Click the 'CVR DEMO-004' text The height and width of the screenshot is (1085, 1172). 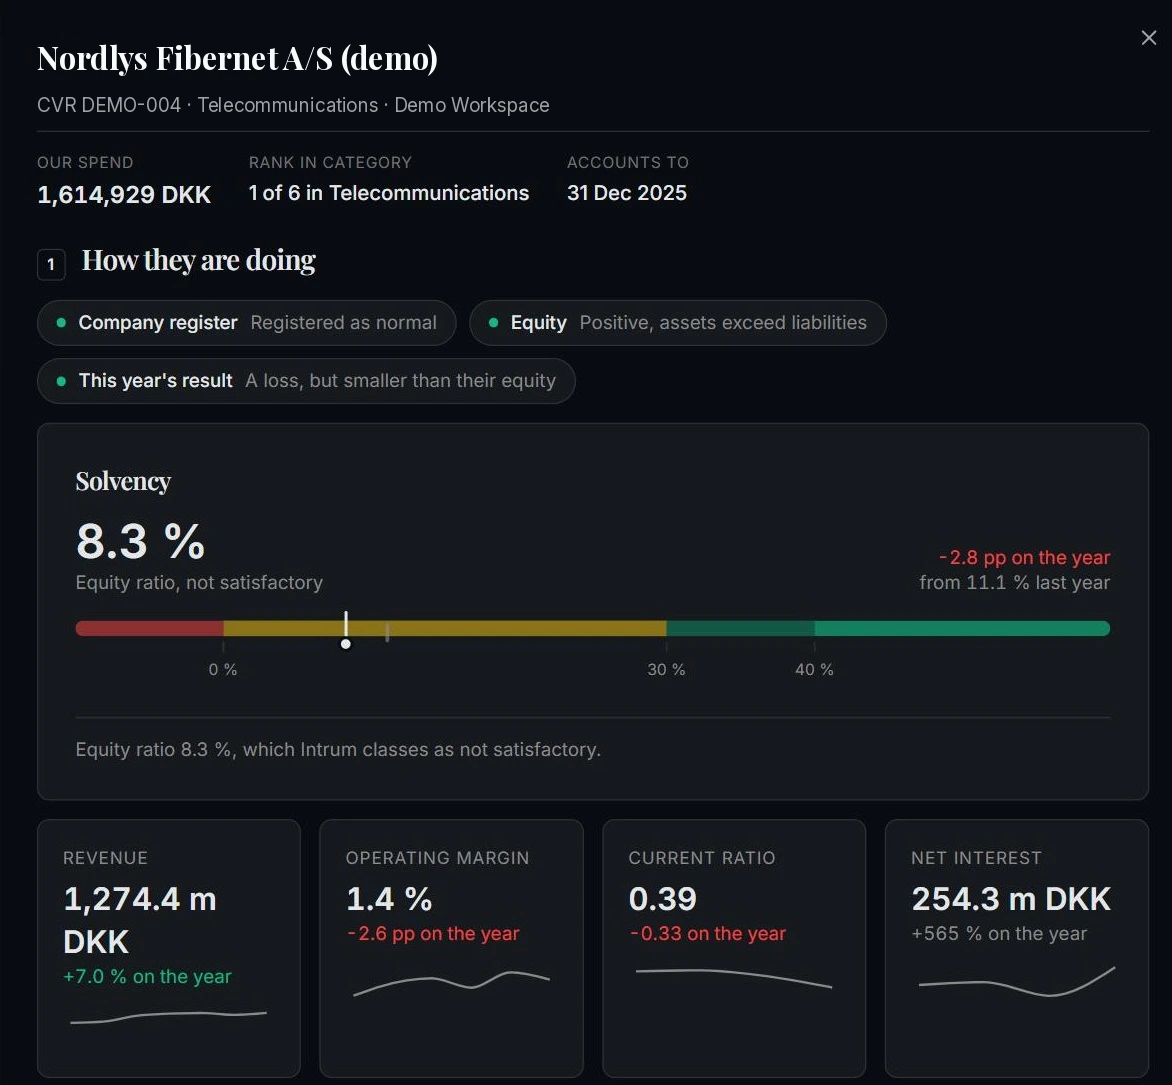pyautogui.click(x=109, y=105)
